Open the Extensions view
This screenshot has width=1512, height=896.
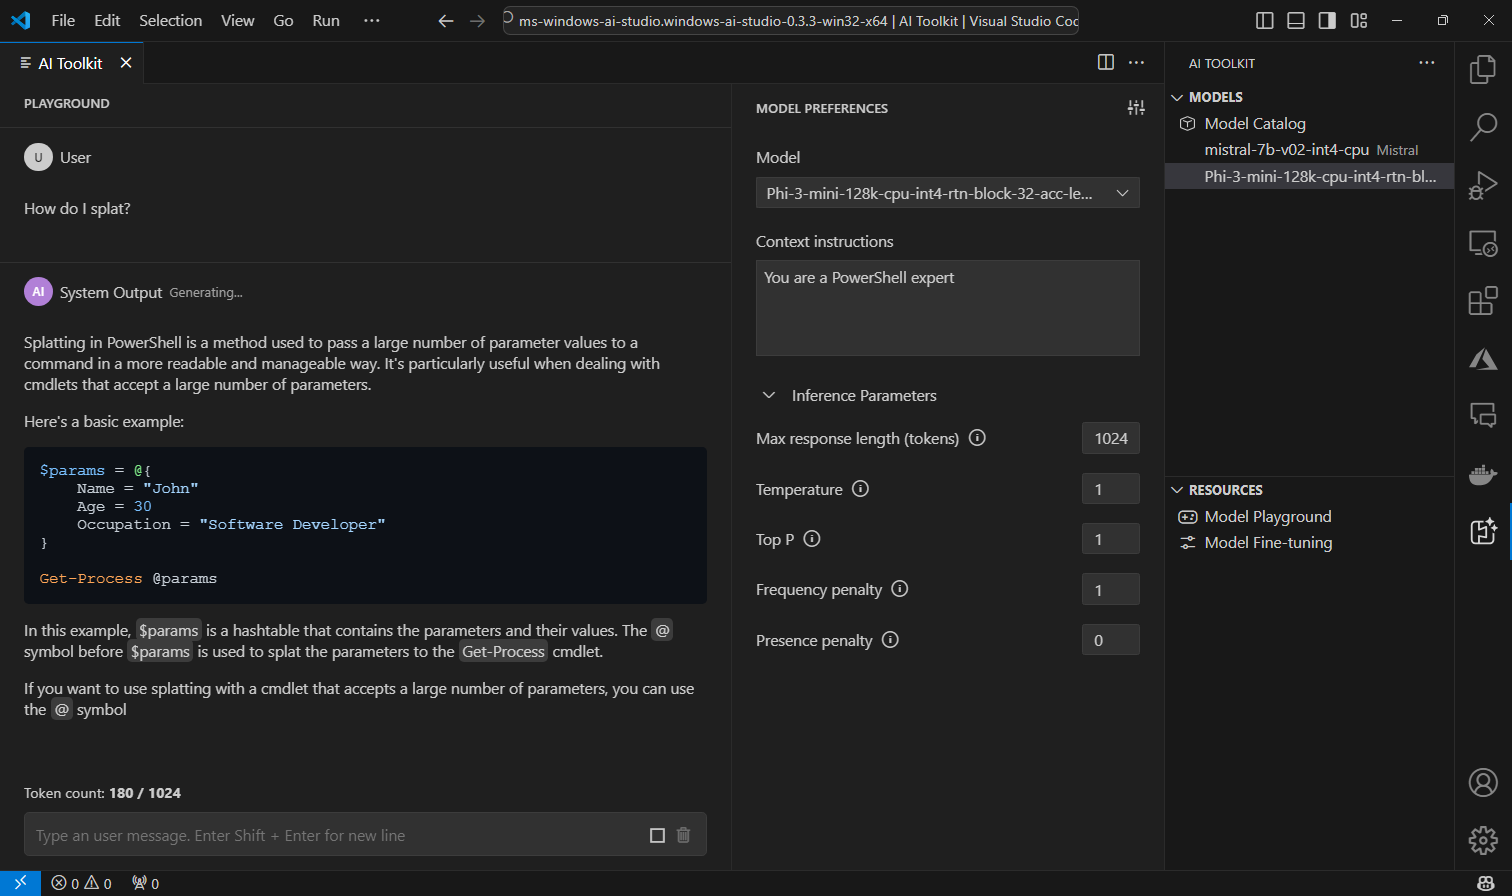1483,300
